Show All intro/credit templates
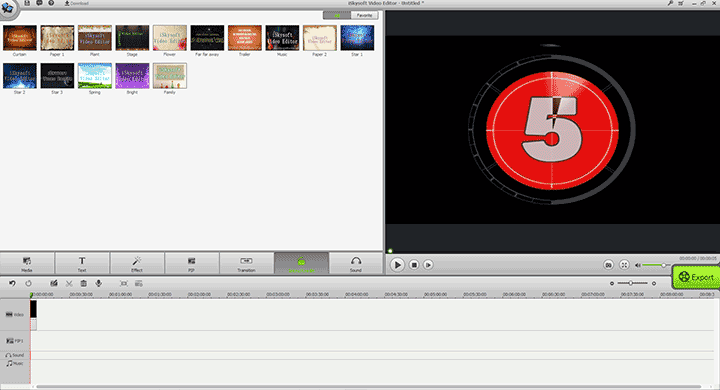This screenshot has height=390, width=720. coord(337,16)
